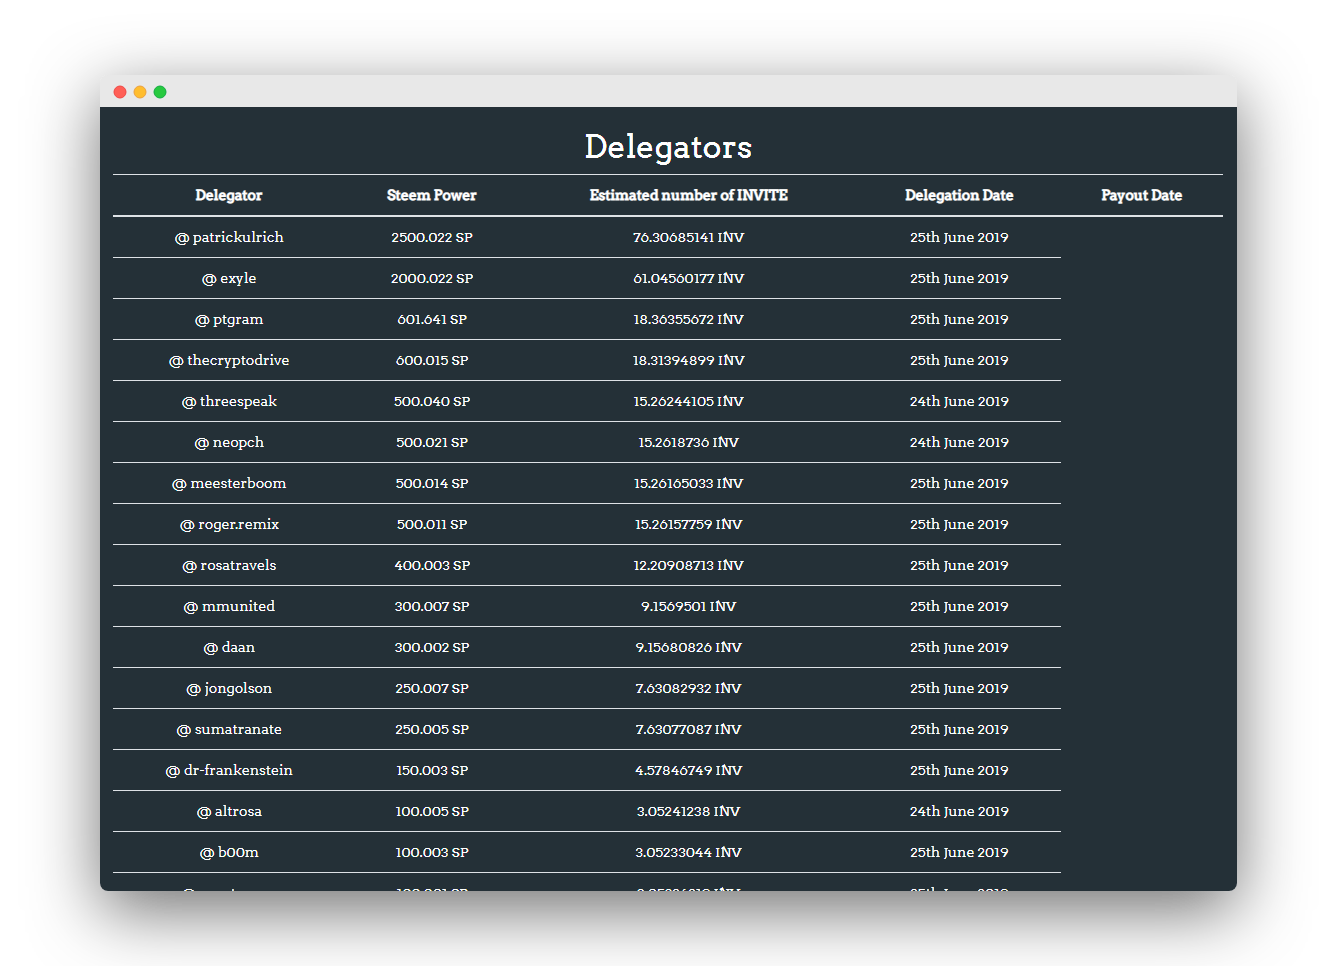Select the 150.003 SP value

(432, 770)
